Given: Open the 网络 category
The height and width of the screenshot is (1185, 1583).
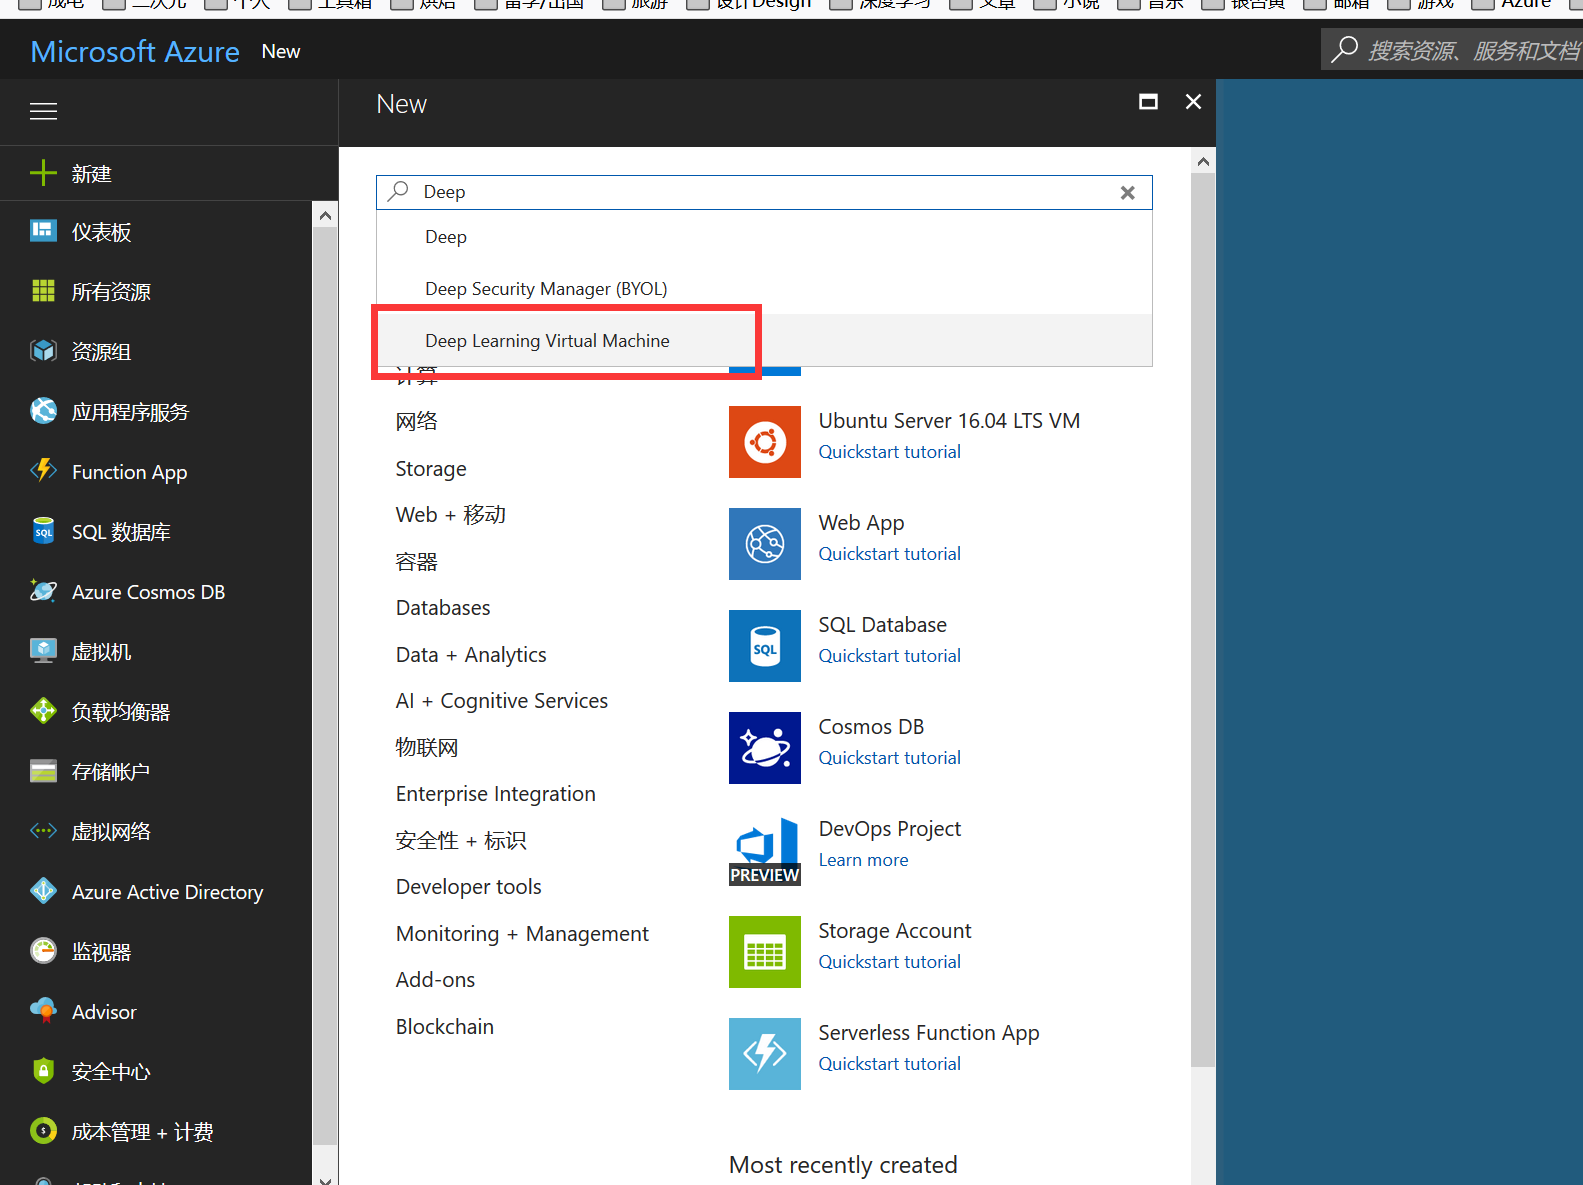Looking at the screenshot, I should click(x=417, y=421).
